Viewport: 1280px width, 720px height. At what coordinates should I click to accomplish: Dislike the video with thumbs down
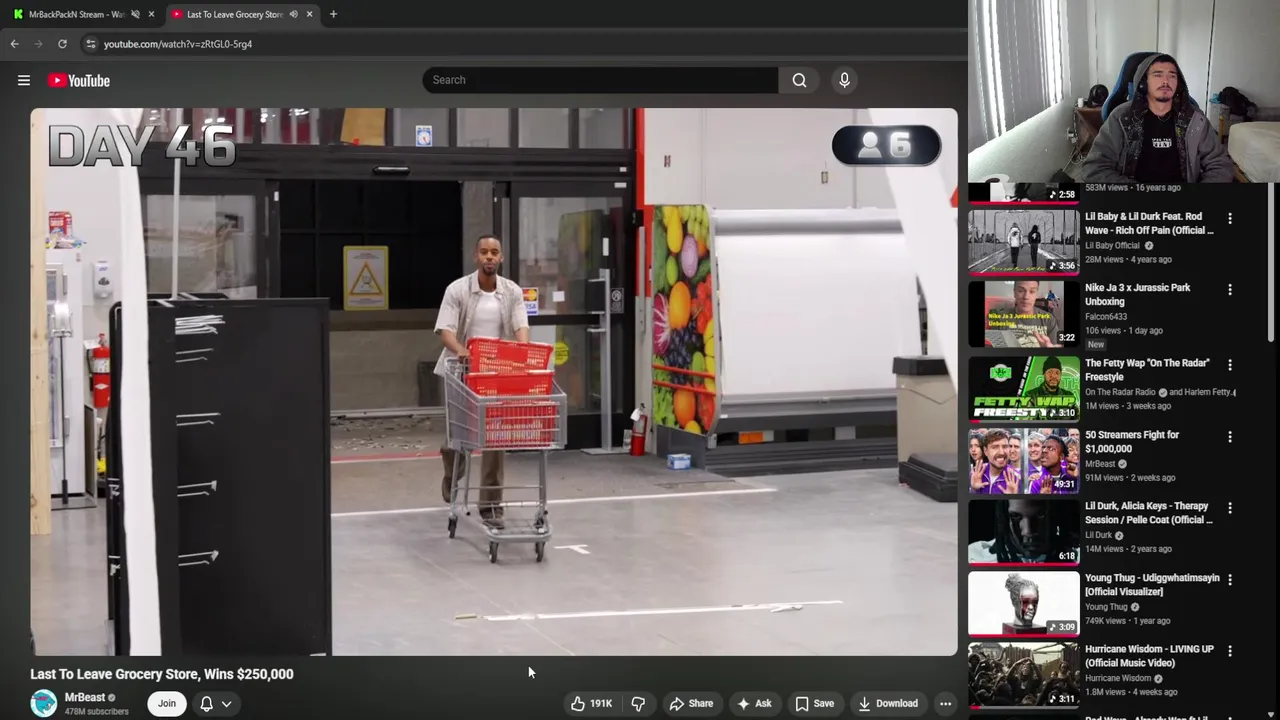point(638,703)
